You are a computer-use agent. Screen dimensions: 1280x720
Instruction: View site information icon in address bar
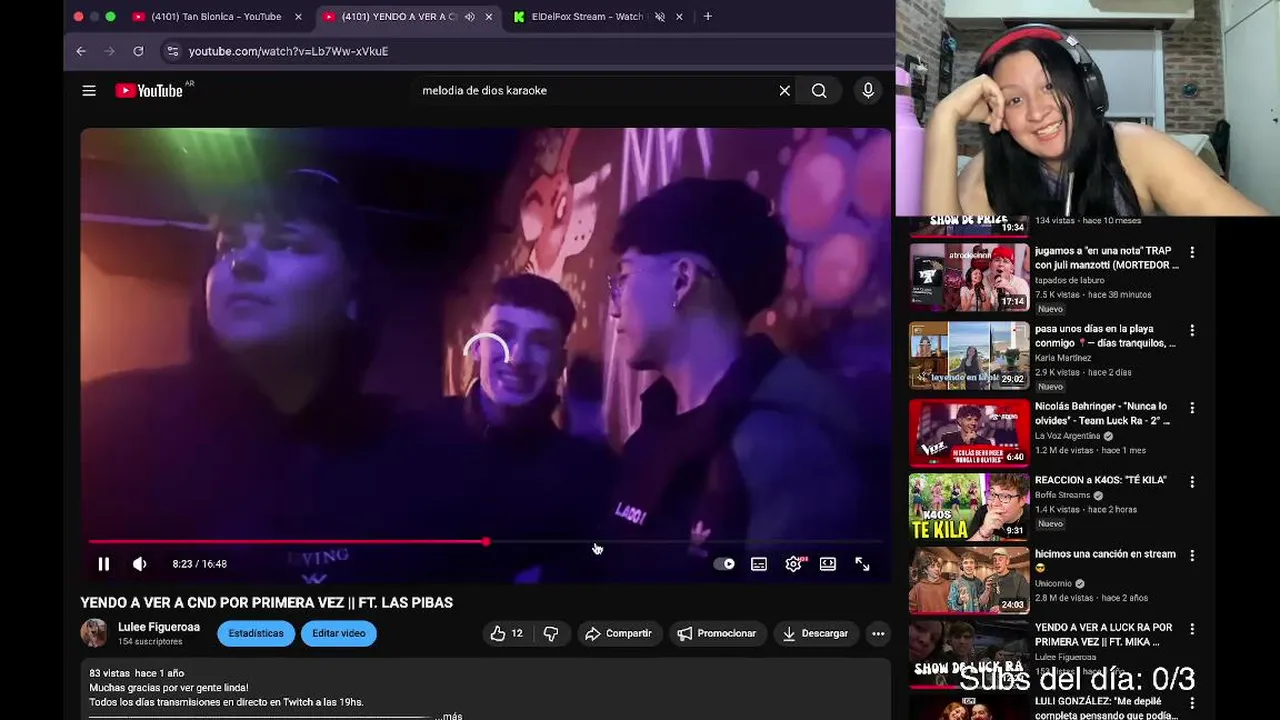coord(173,51)
